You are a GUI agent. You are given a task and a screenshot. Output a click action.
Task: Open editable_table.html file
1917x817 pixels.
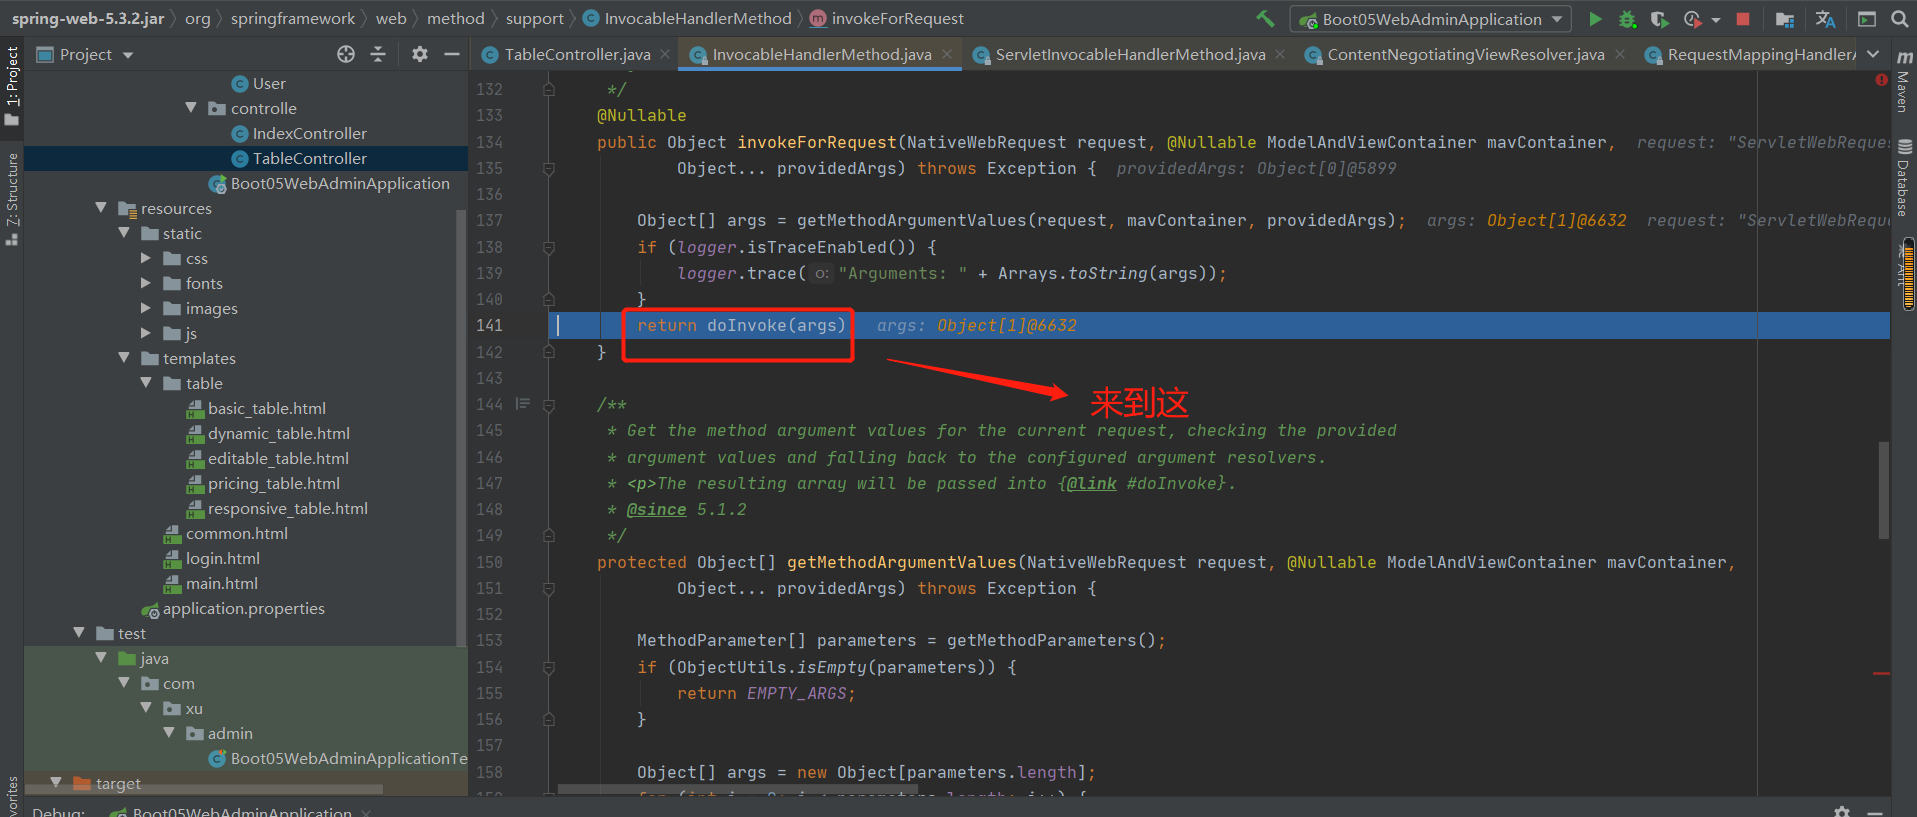[278, 459]
